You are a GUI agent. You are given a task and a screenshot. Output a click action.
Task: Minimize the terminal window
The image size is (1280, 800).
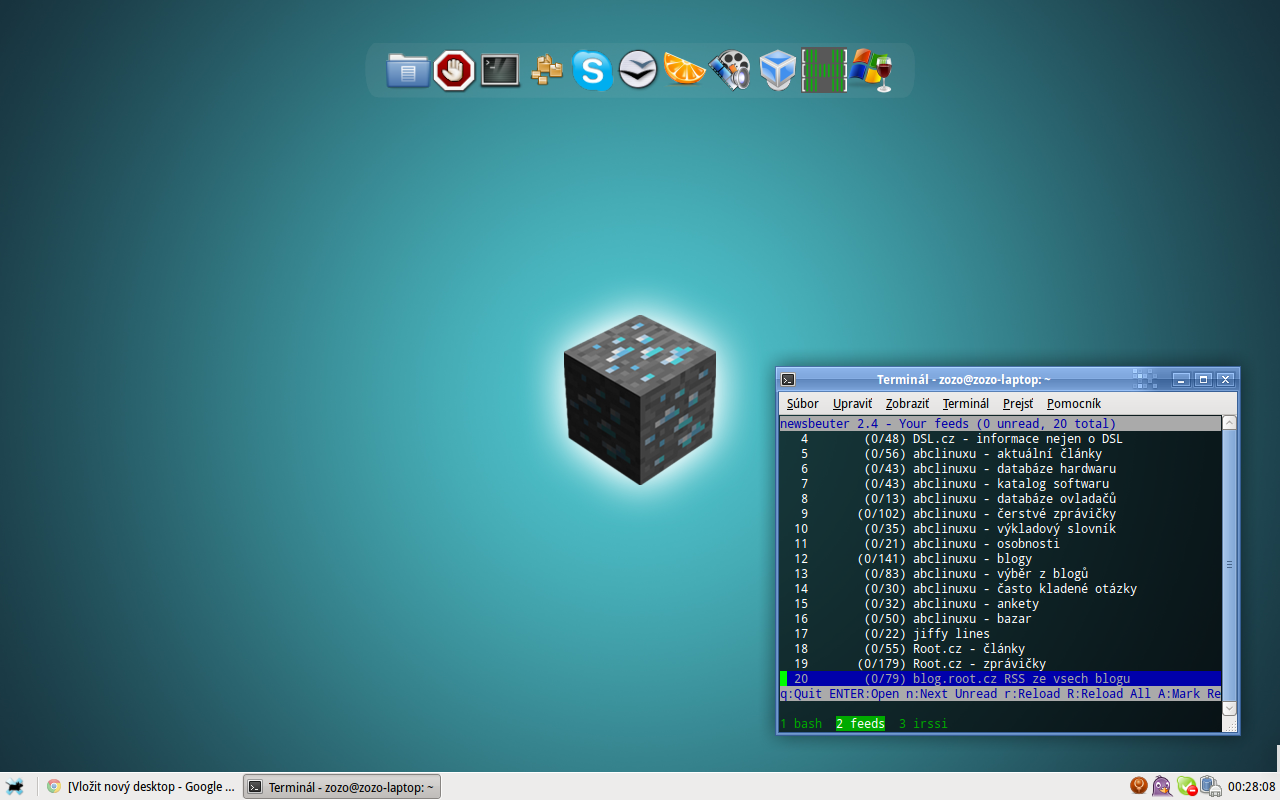1182,379
